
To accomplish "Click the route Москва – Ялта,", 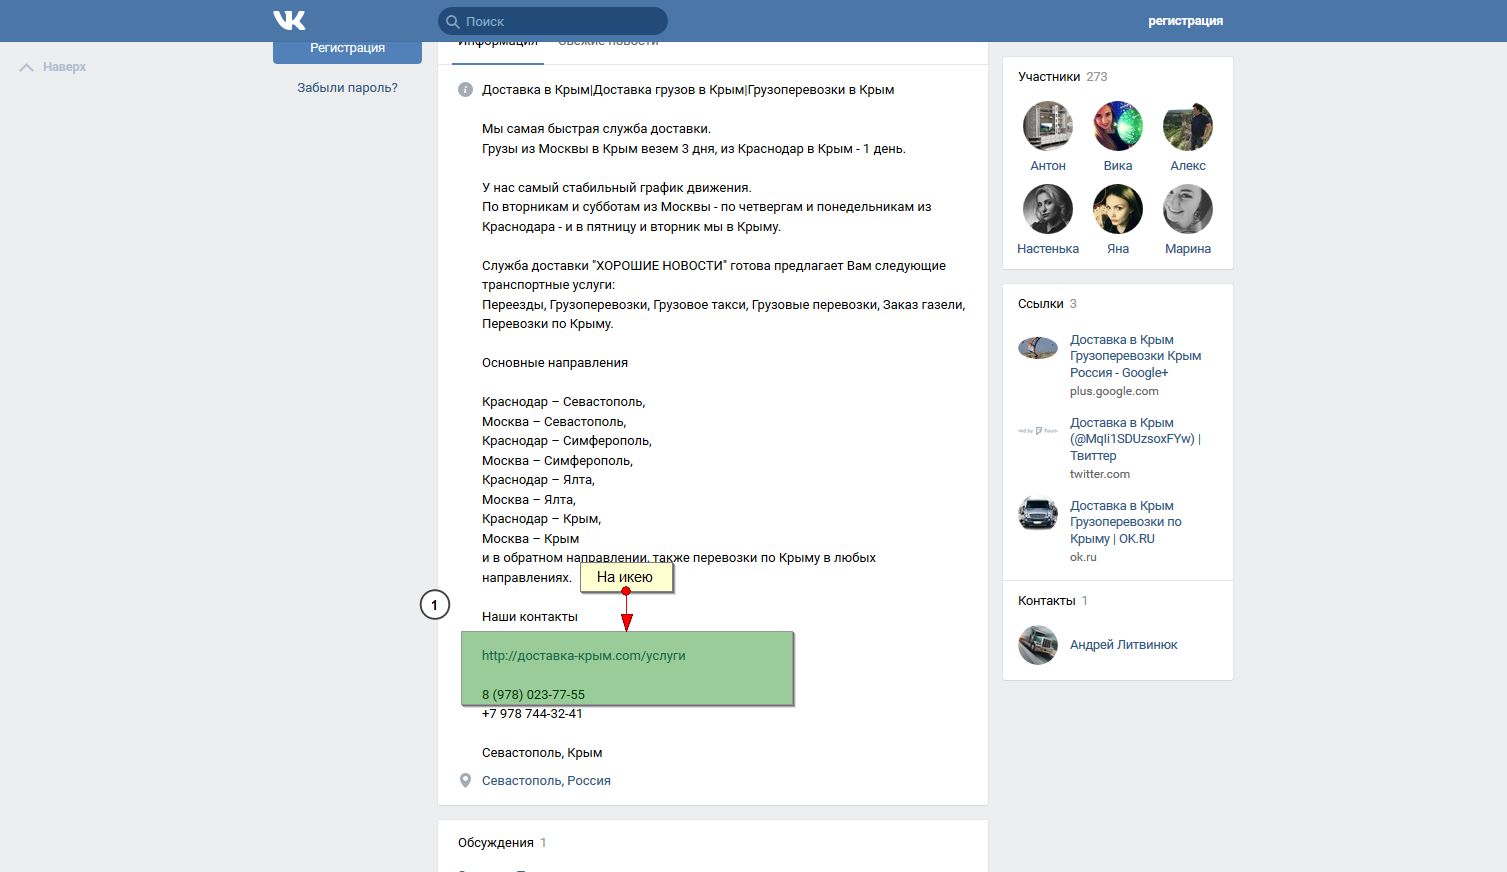I will (x=529, y=500).
